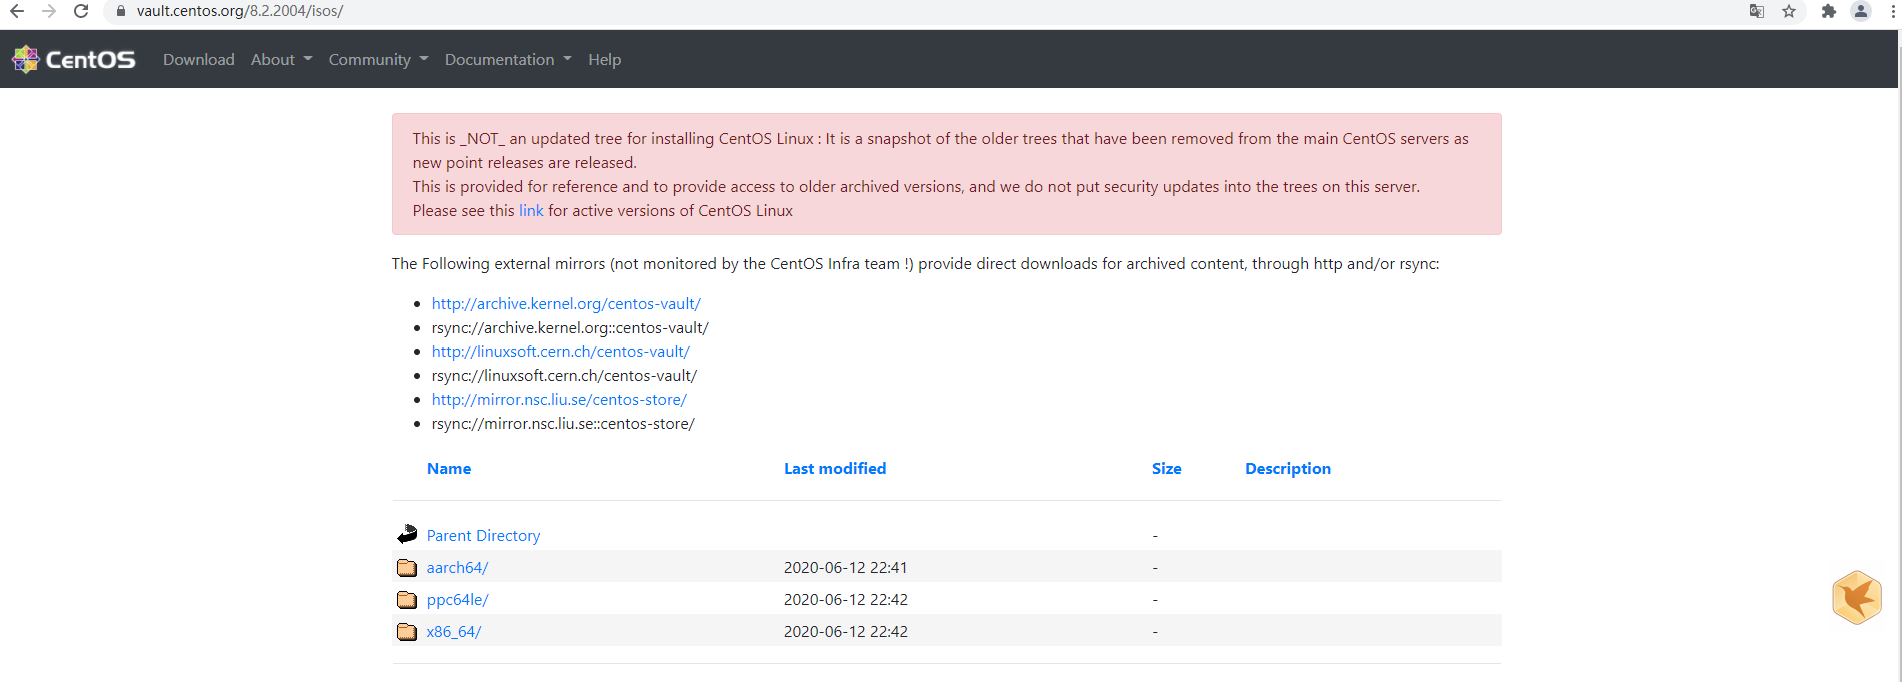Sort listing by Last modified column header
The height and width of the screenshot is (682, 1902).
835,468
